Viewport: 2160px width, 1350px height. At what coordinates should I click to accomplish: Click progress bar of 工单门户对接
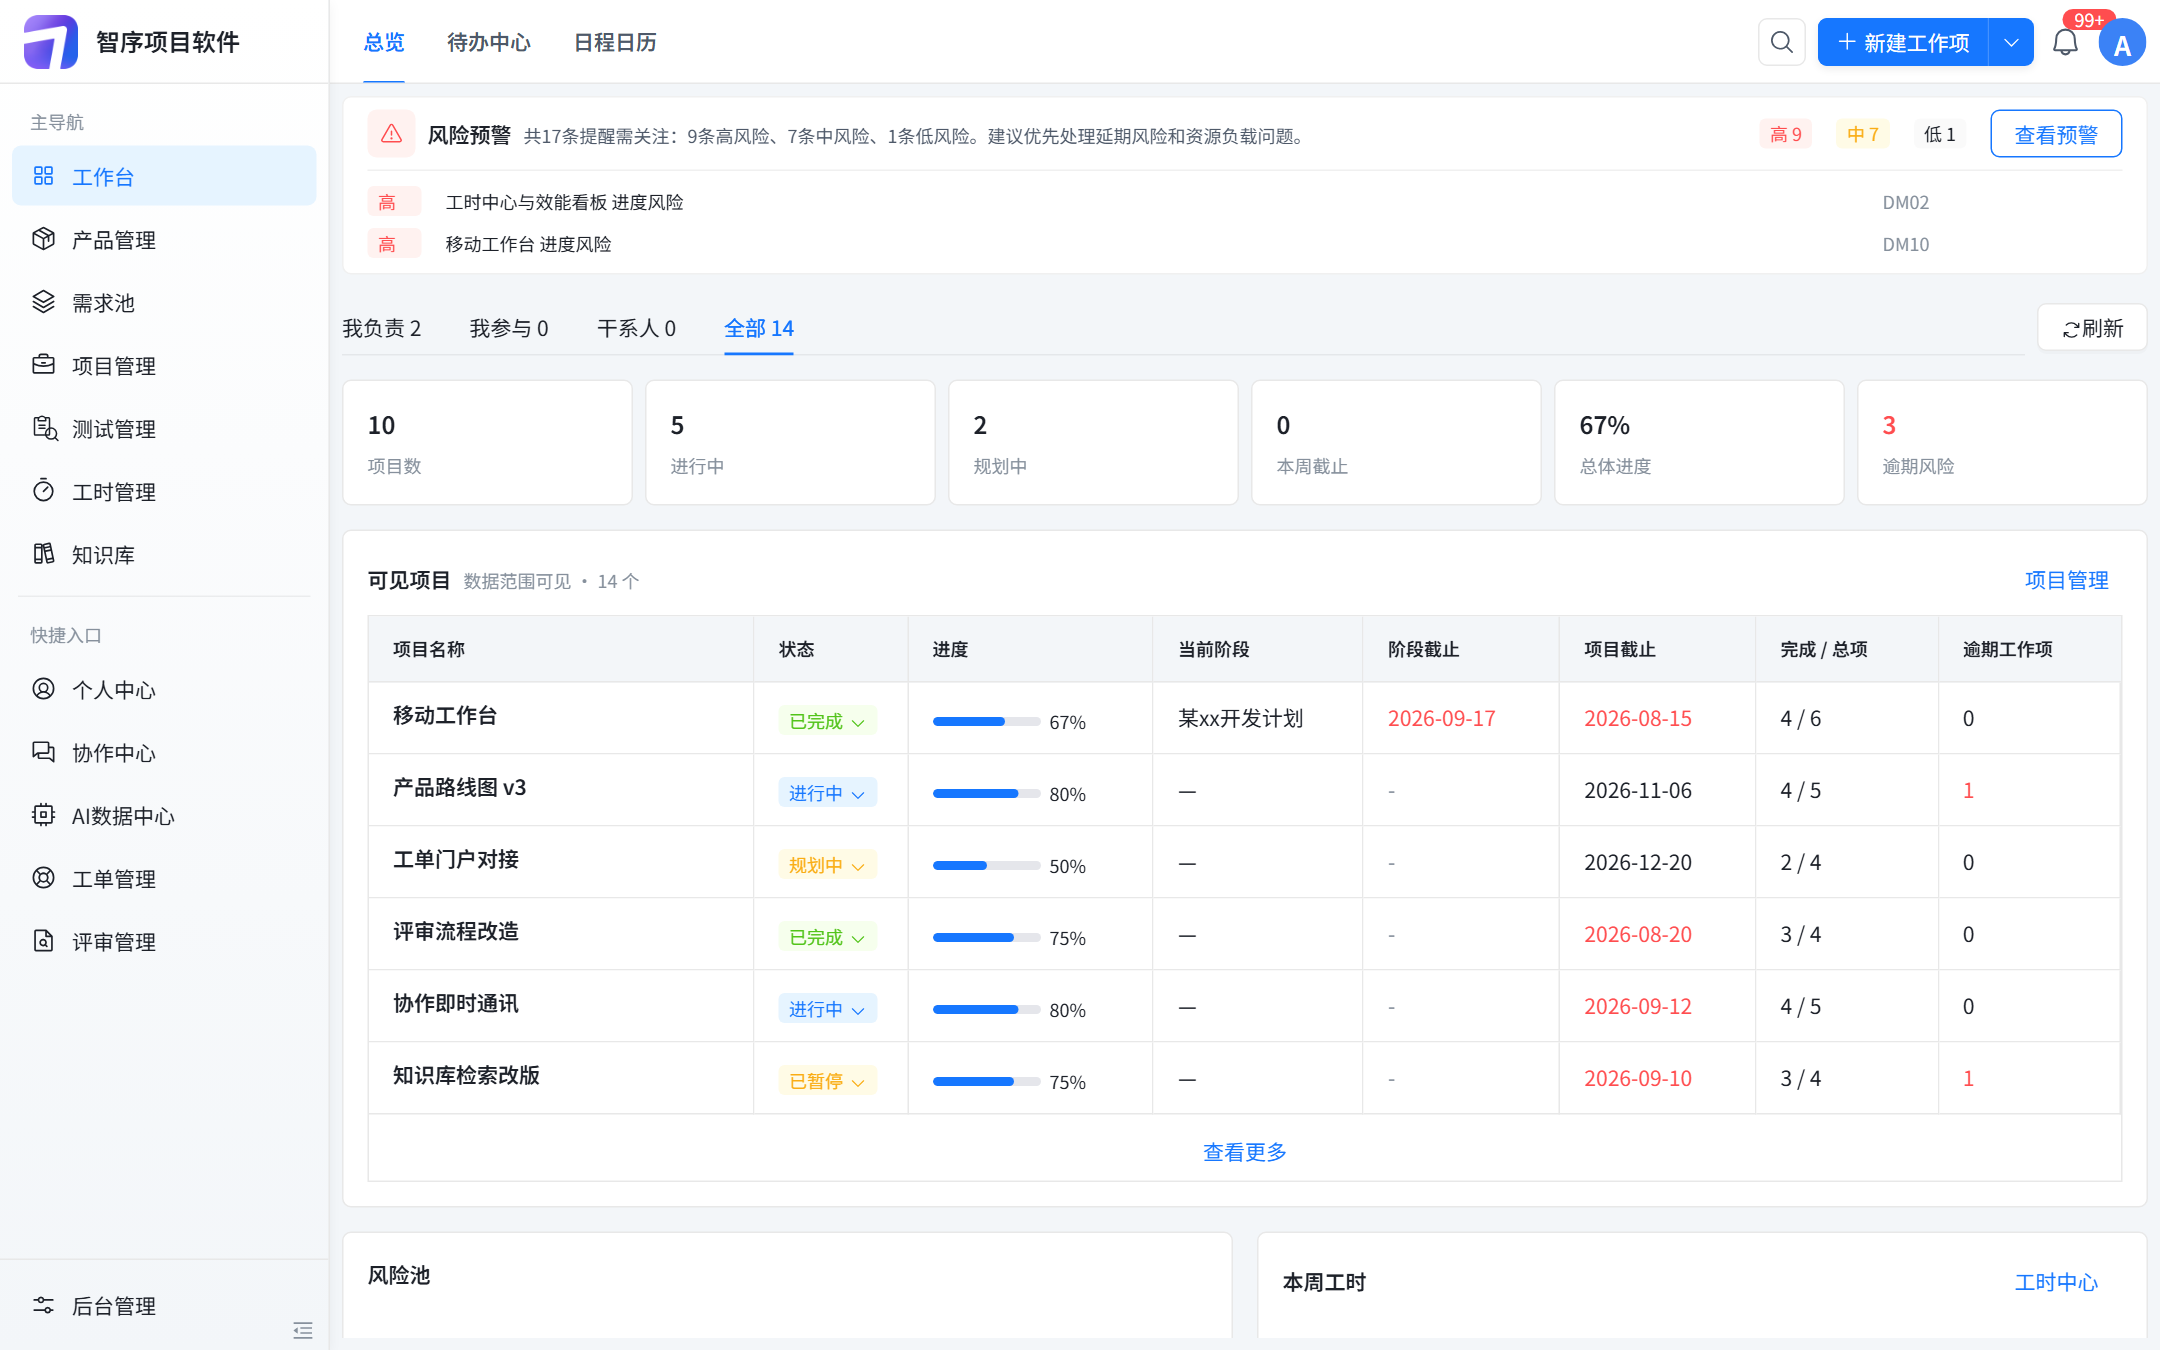click(x=986, y=865)
